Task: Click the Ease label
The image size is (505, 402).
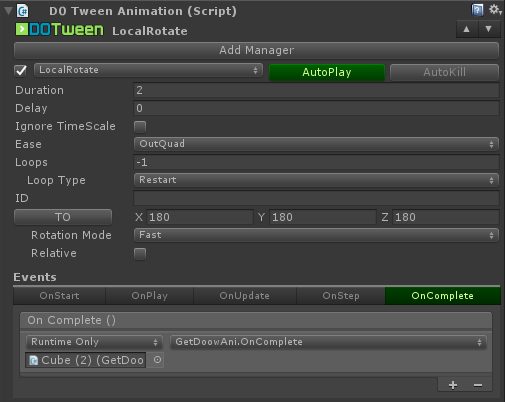Action: 28,144
